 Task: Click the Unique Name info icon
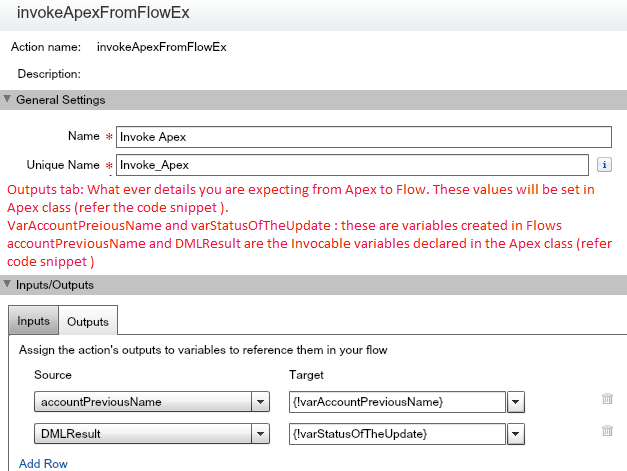604,165
